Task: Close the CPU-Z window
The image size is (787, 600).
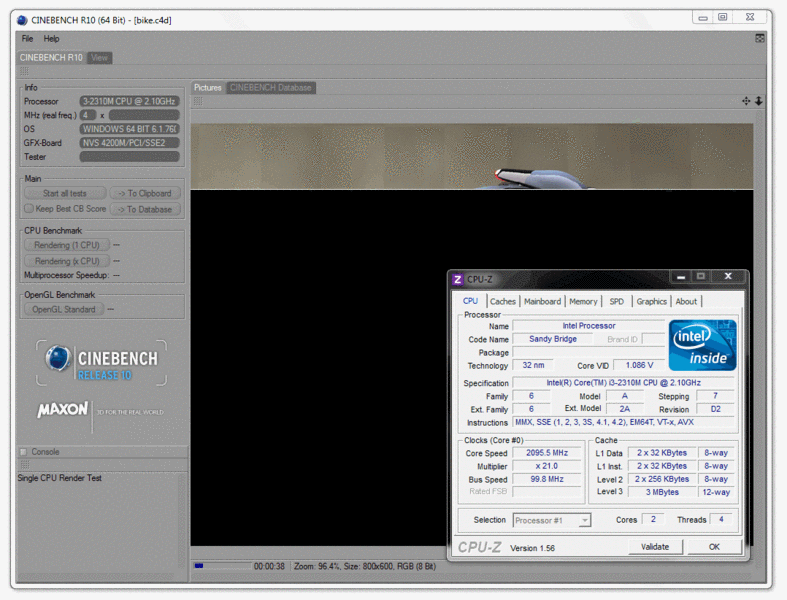Action: [728, 276]
